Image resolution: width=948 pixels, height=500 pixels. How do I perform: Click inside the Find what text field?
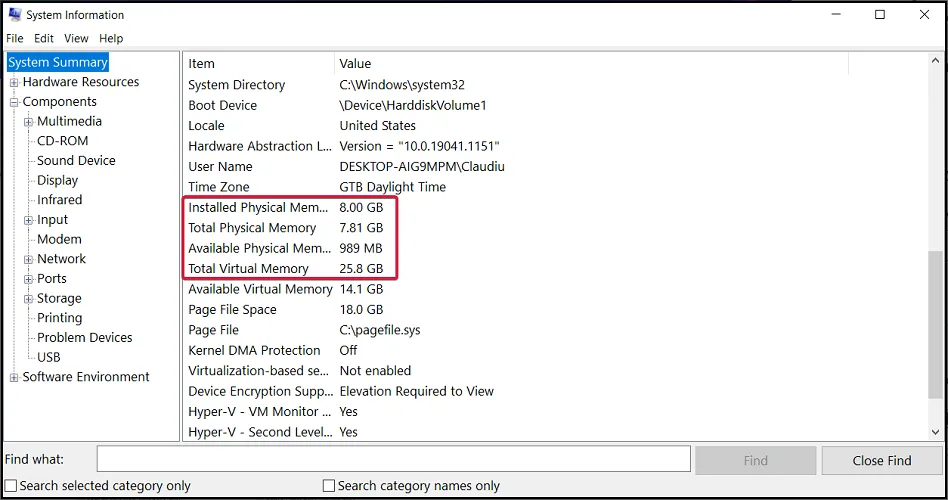pos(393,460)
